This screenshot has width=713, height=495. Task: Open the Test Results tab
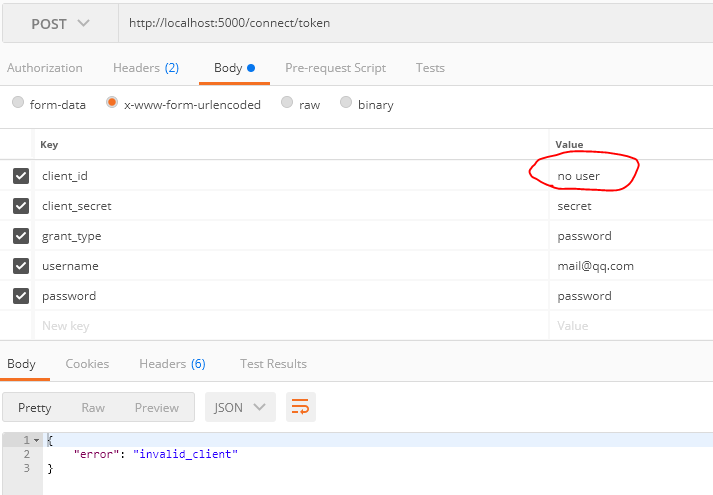coord(273,364)
